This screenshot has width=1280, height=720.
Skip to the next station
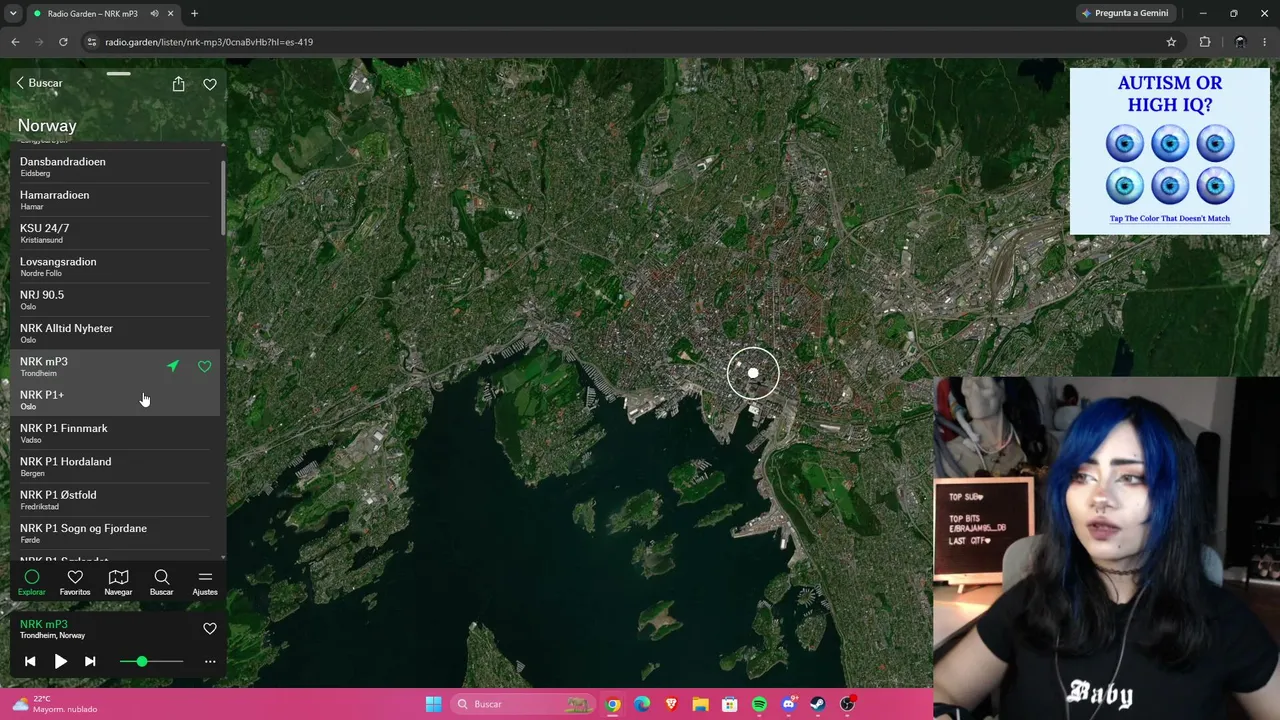[90, 661]
